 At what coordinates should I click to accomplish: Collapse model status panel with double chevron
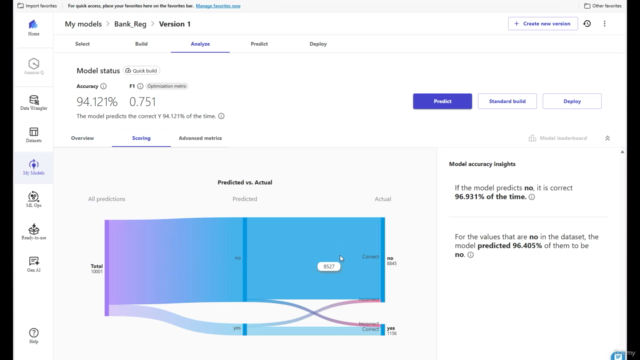(607, 138)
